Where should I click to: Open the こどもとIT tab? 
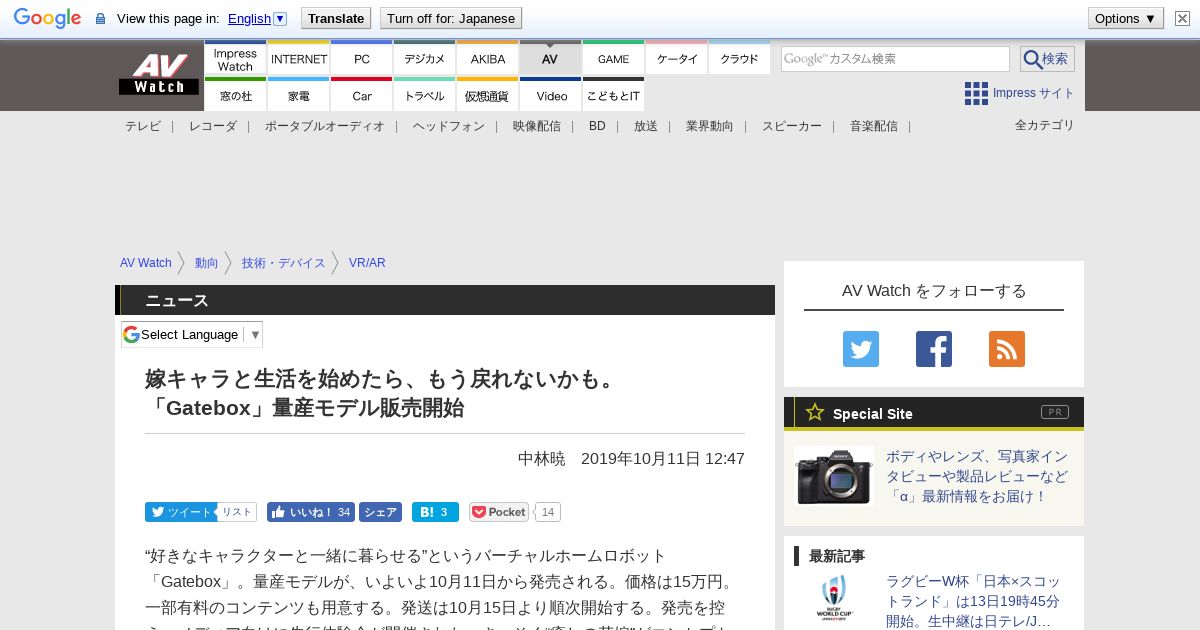pyautogui.click(x=614, y=95)
